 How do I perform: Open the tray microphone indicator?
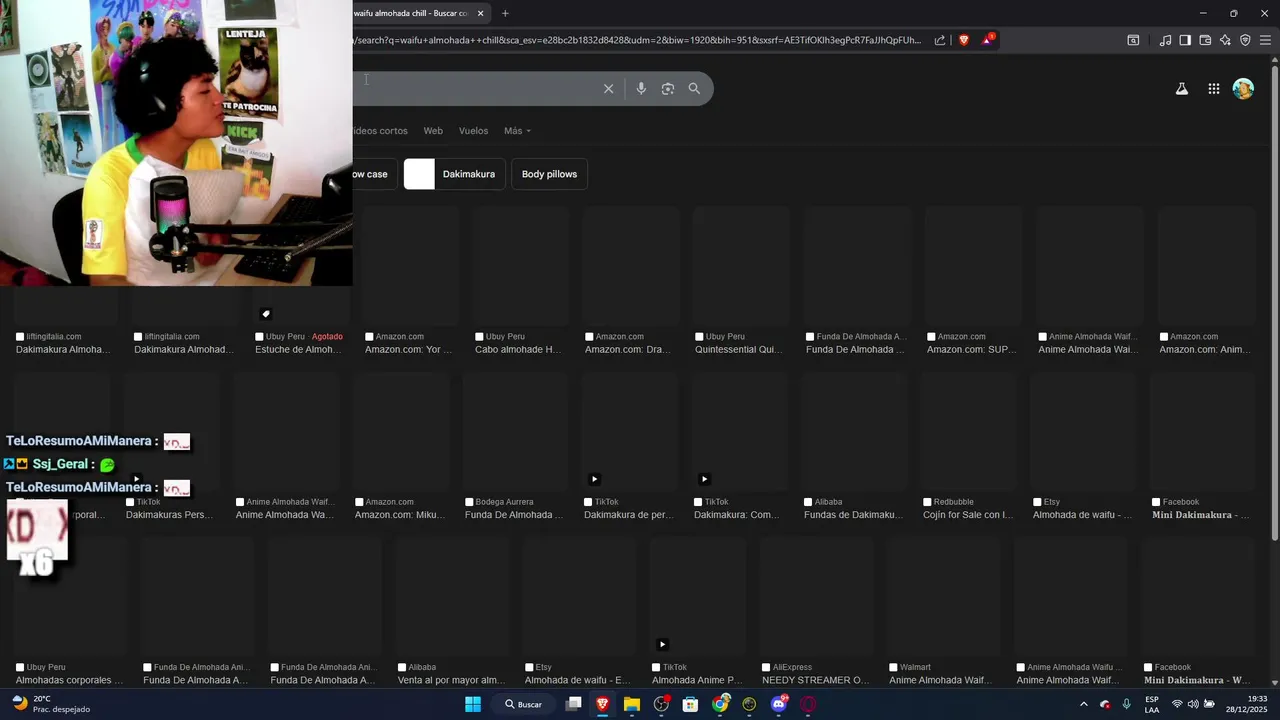(x=1127, y=704)
